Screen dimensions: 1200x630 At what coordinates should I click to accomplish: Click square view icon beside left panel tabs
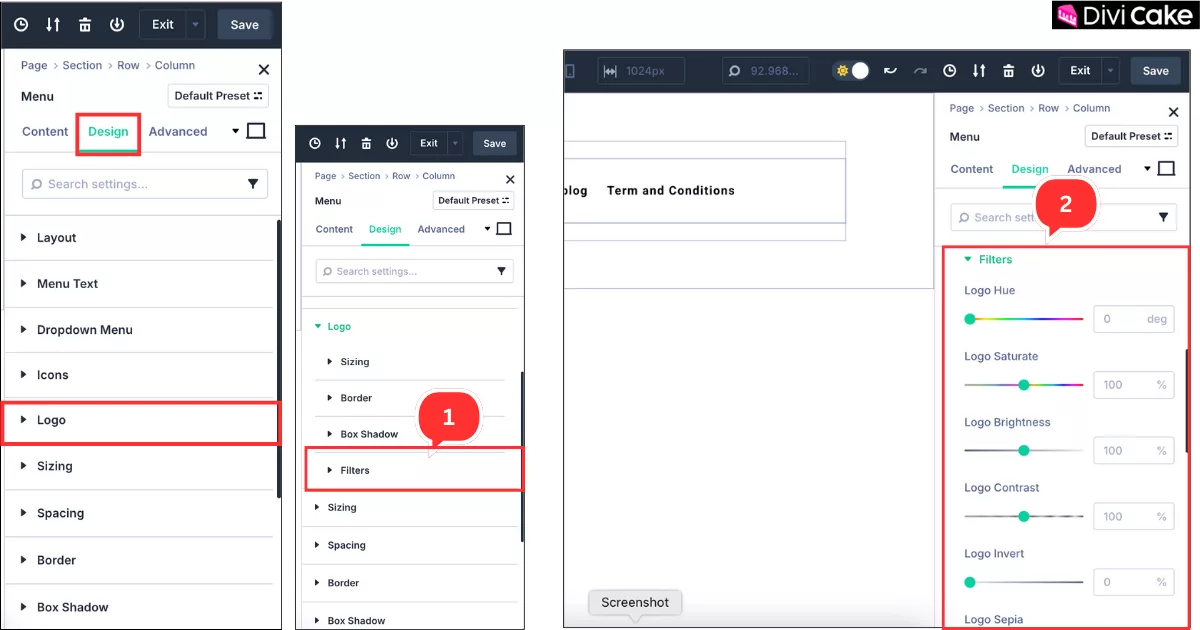point(256,131)
